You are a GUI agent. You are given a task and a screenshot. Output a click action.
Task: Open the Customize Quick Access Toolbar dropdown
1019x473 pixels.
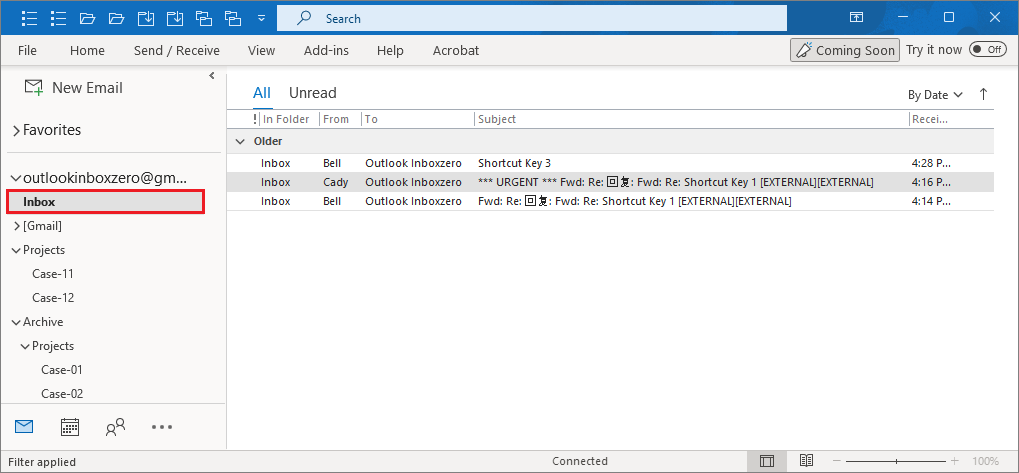tap(261, 18)
